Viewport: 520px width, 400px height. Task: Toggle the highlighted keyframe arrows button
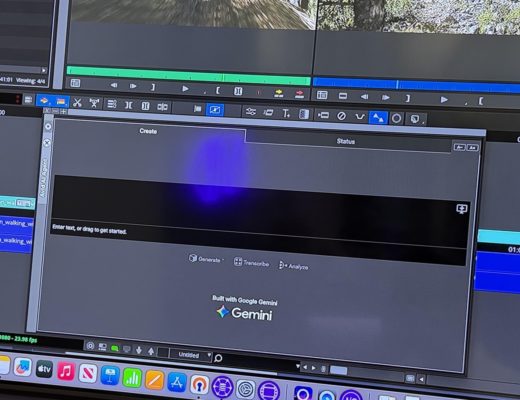(378, 118)
